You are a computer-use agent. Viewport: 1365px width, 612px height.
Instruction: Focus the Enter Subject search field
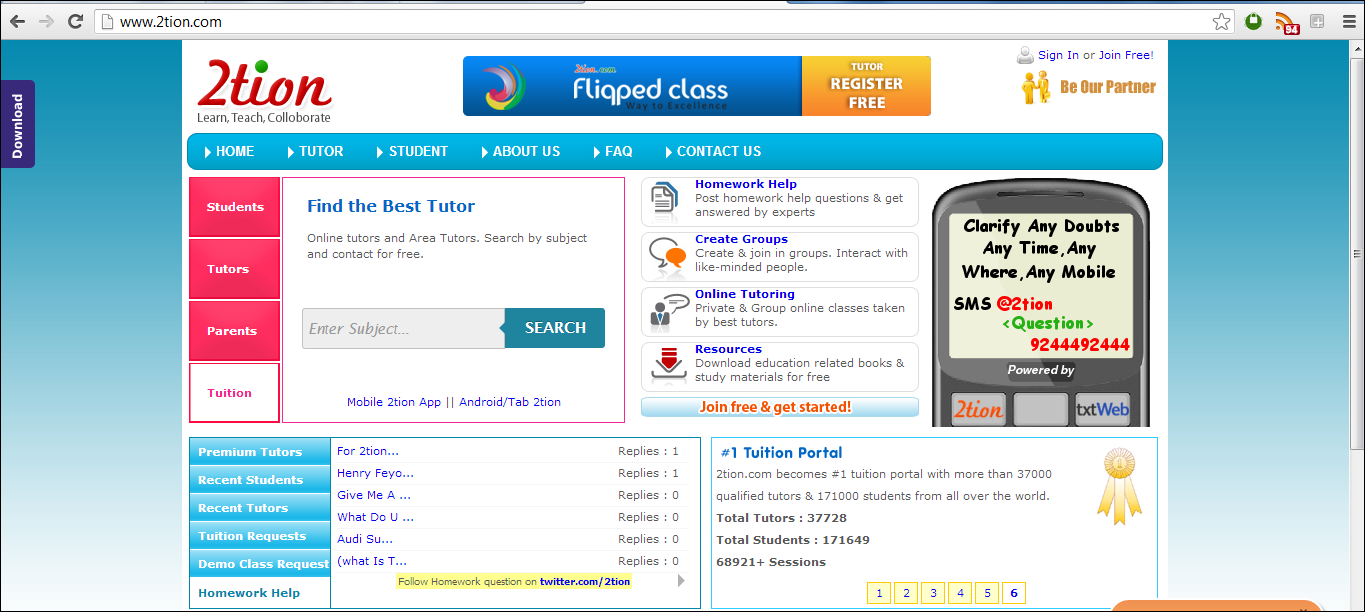click(x=404, y=328)
